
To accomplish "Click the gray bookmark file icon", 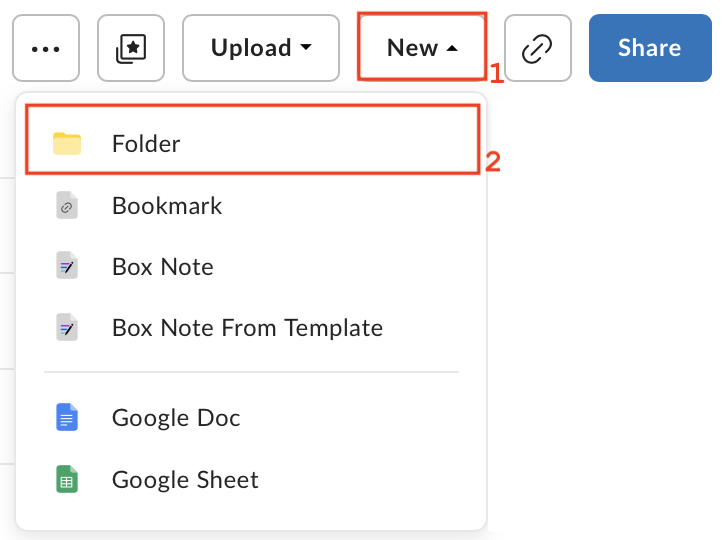I will click(67, 206).
